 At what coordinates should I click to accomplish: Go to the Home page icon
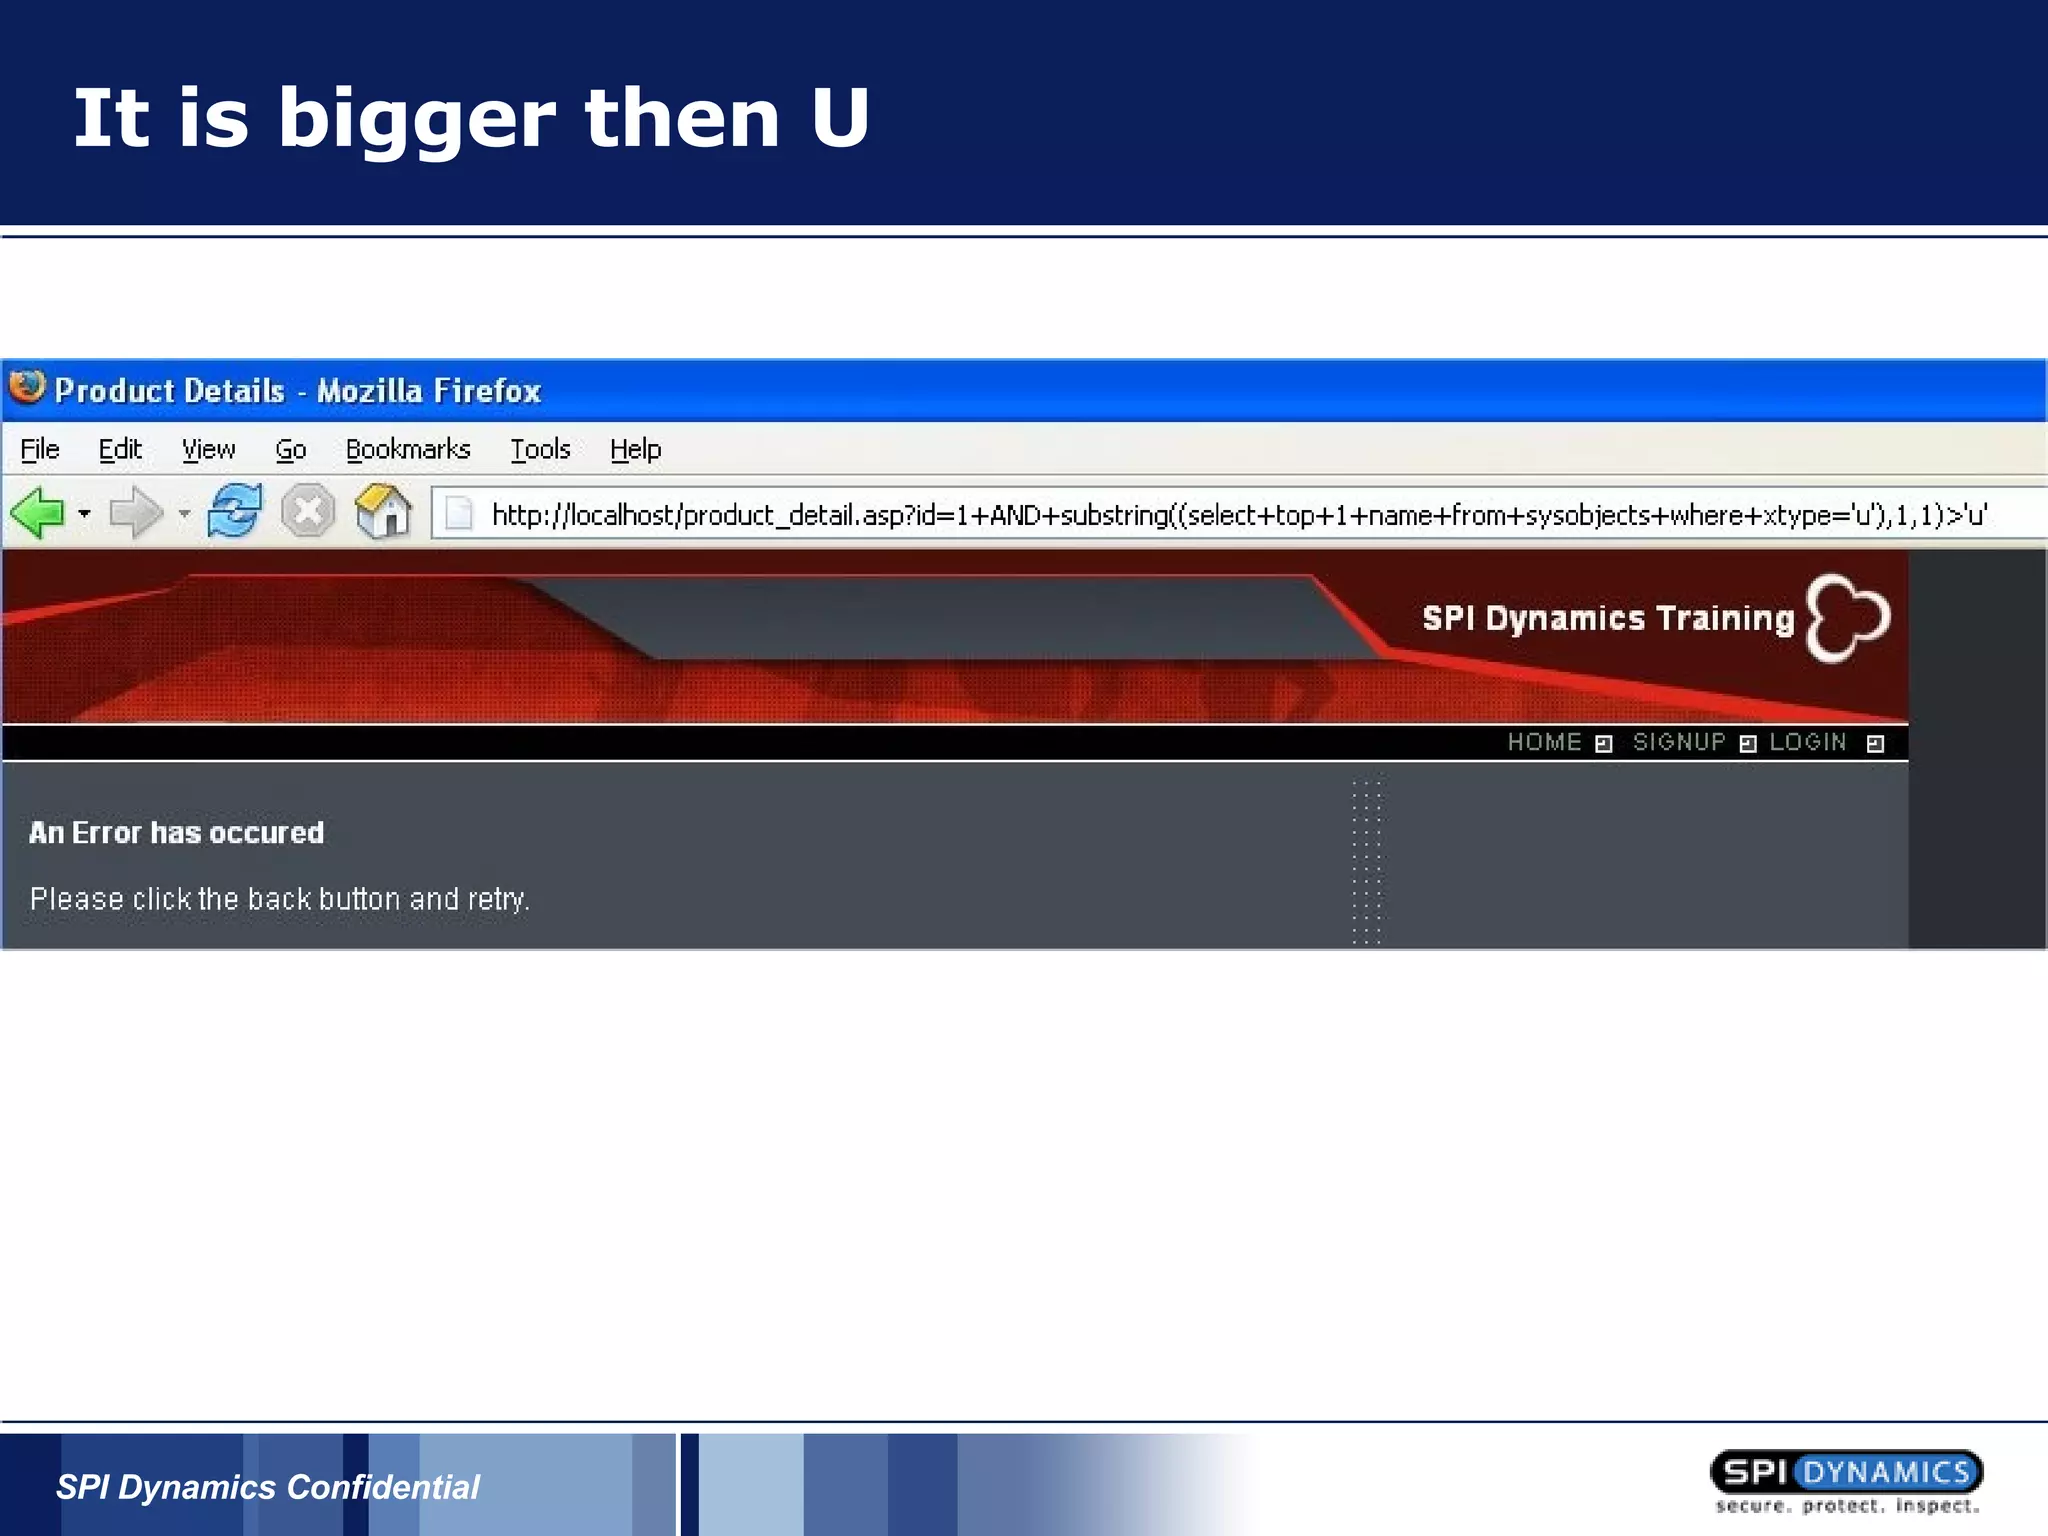384,511
